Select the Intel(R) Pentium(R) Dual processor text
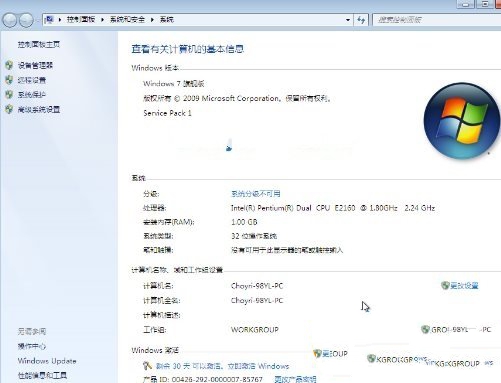 pos(333,208)
